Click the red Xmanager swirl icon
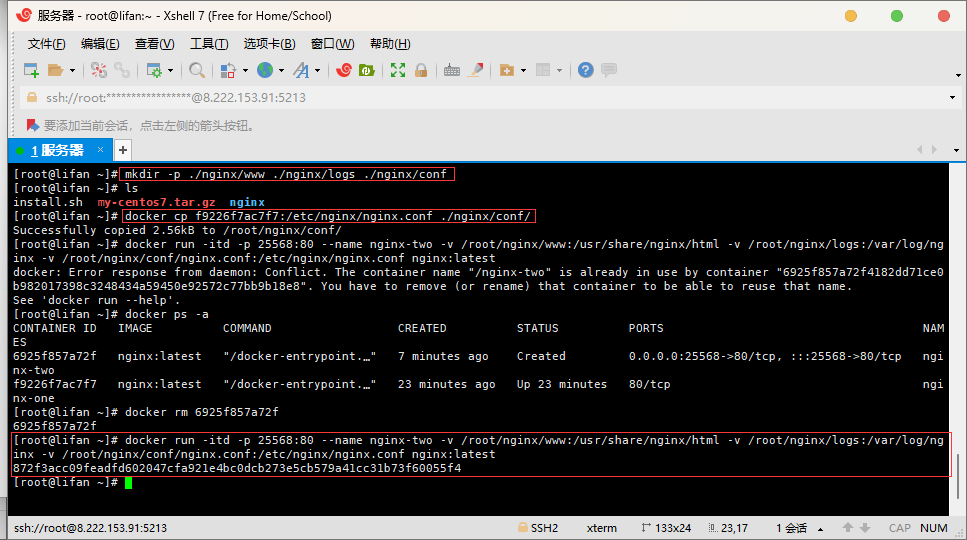Screen dimensions: 967x540 click(x=343, y=70)
